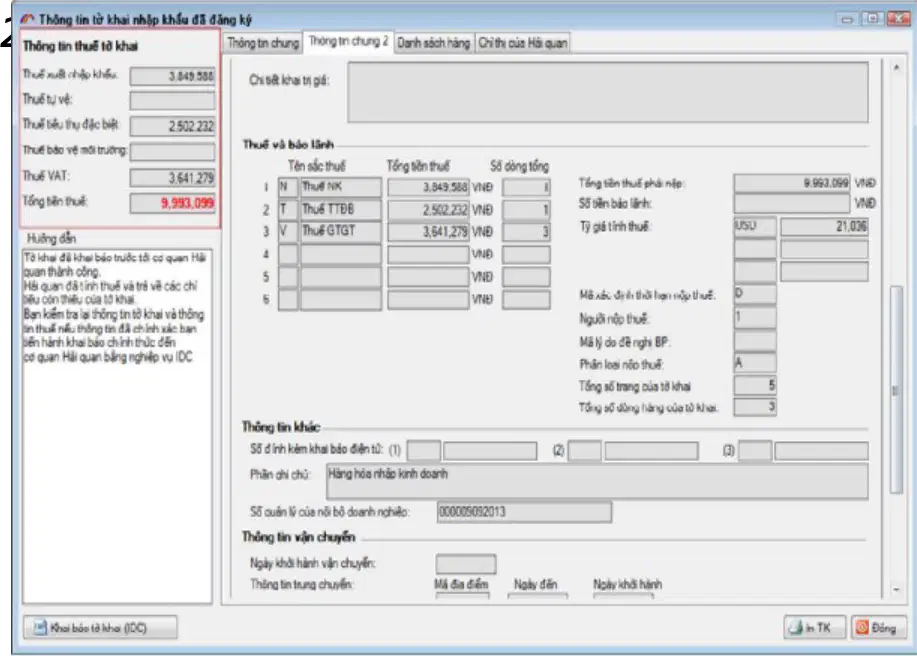Click the empty Thuế bảo vệ môi trường field

(x=172, y=151)
